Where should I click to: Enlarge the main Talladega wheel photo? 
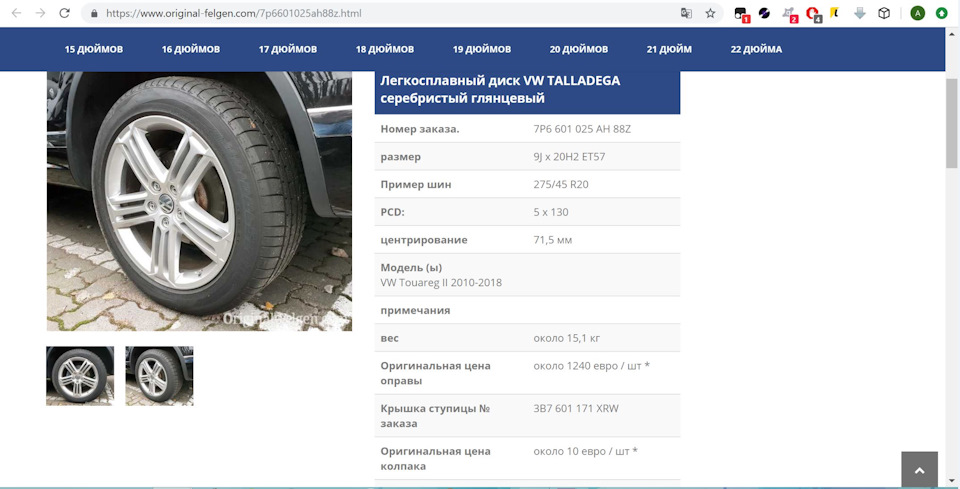199,201
